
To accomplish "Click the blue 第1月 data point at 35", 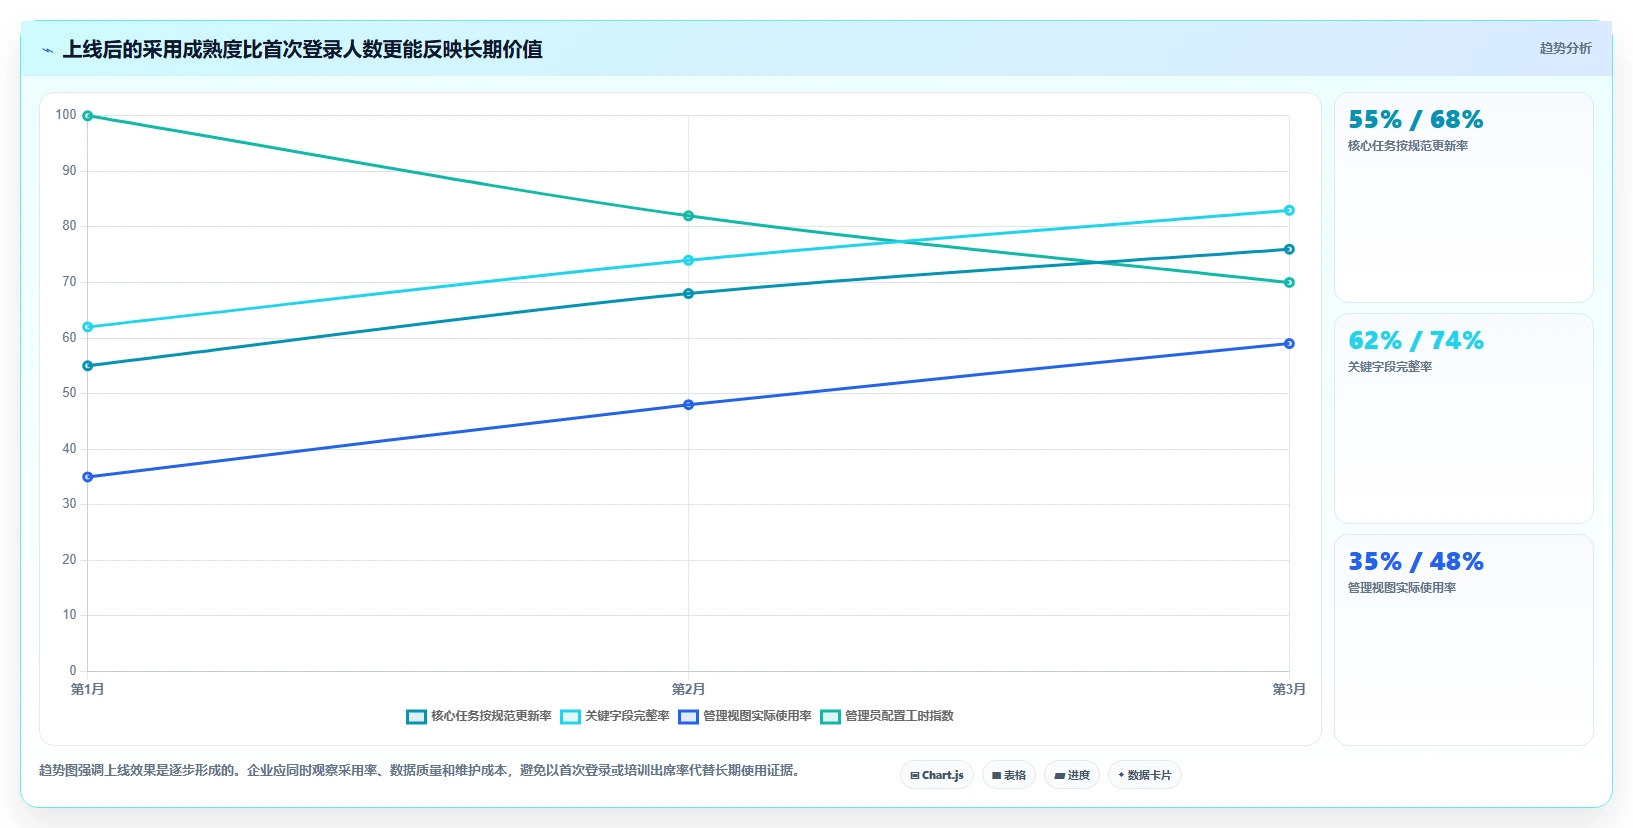I will tap(88, 477).
